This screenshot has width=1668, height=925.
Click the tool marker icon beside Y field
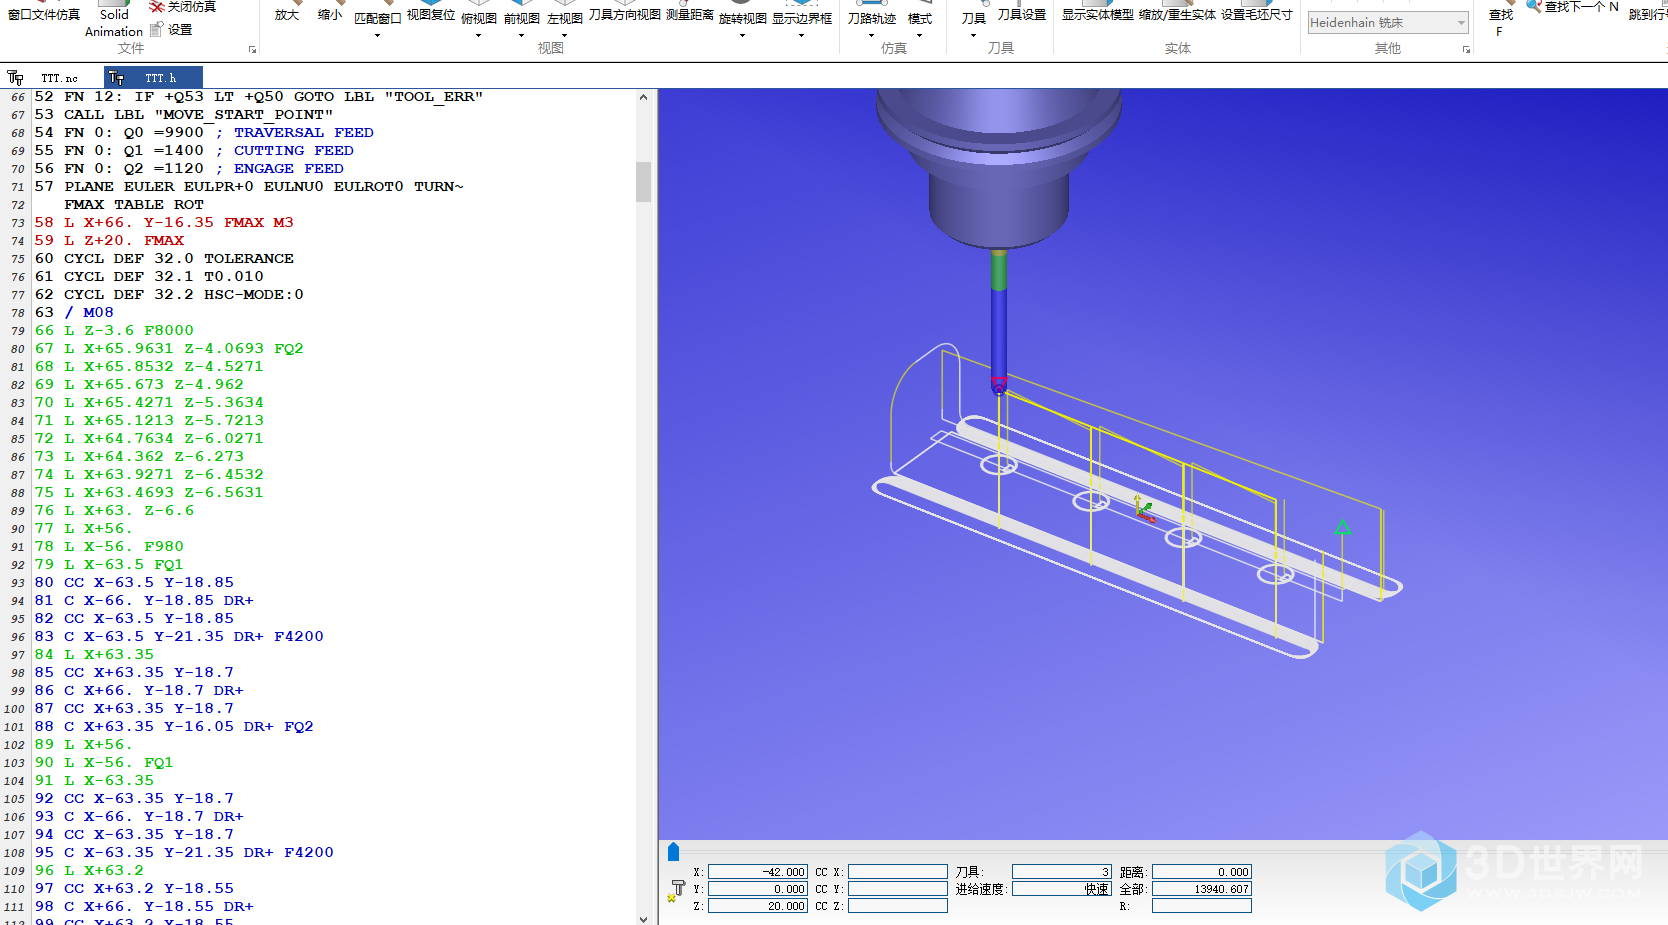click(677, 890)
